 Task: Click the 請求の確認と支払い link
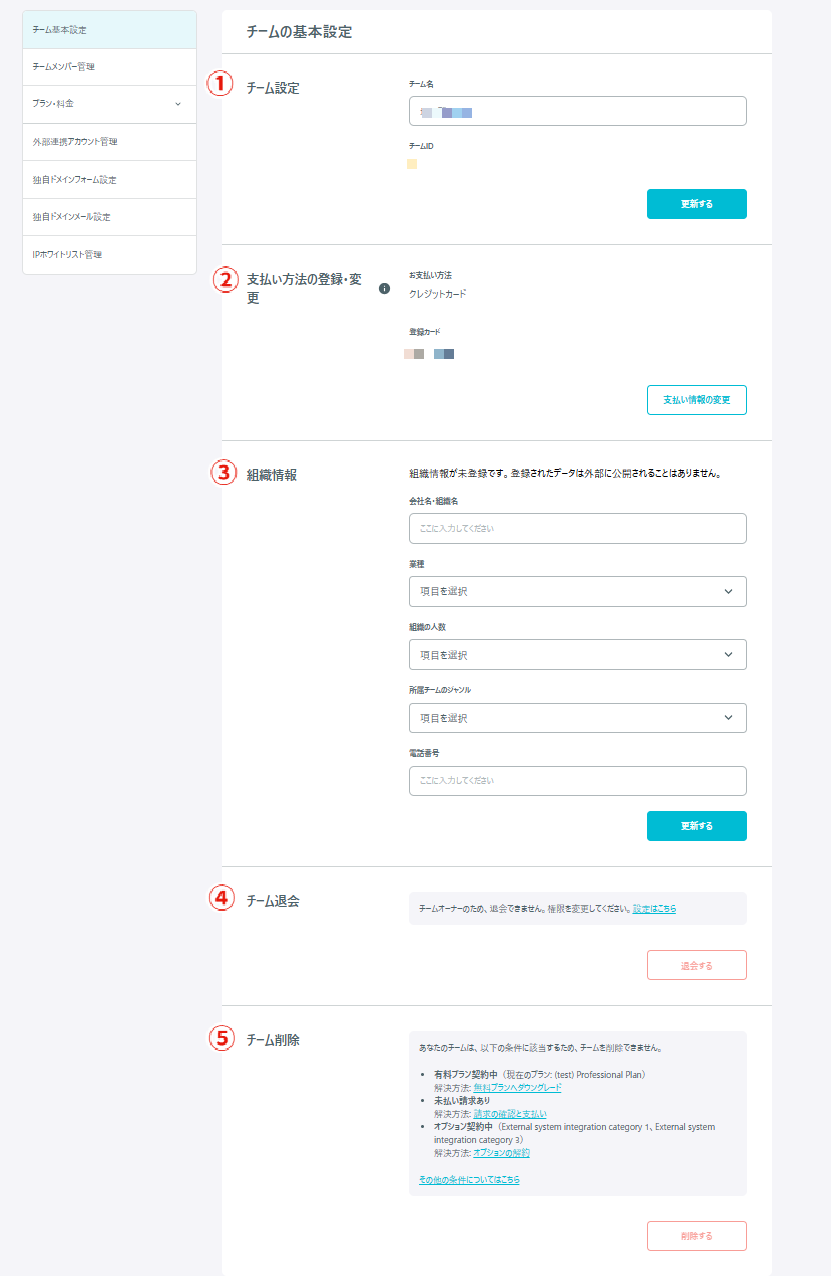tap(509, 1114)
